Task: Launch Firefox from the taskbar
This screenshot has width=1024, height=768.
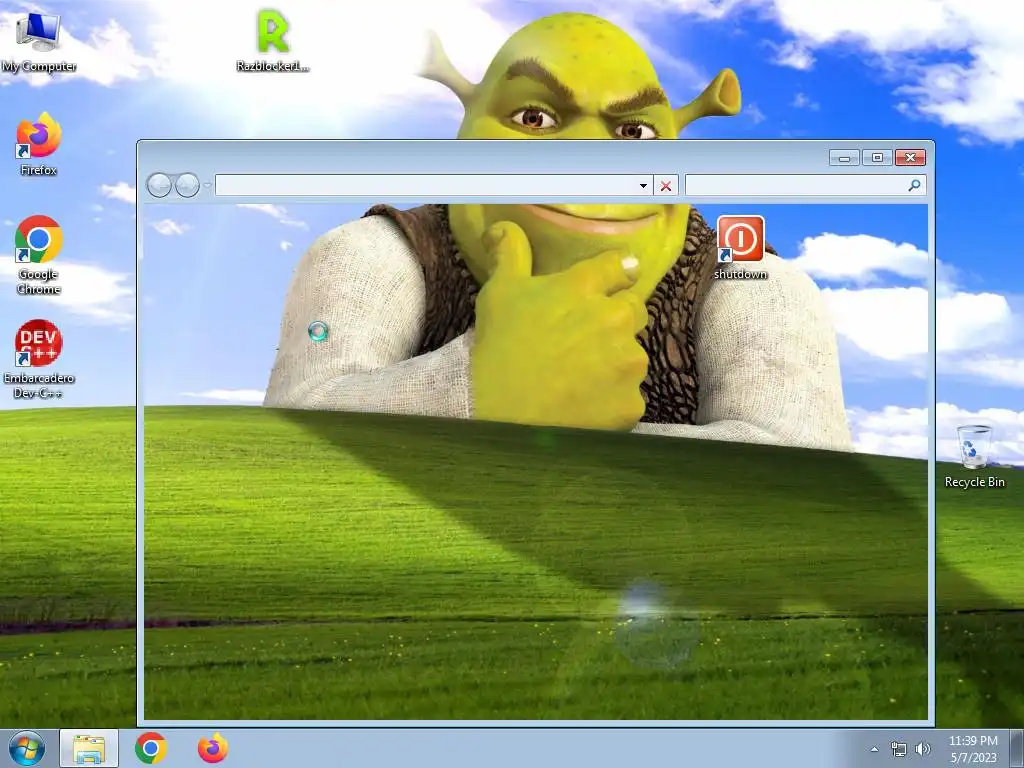Action: (213, 748)
